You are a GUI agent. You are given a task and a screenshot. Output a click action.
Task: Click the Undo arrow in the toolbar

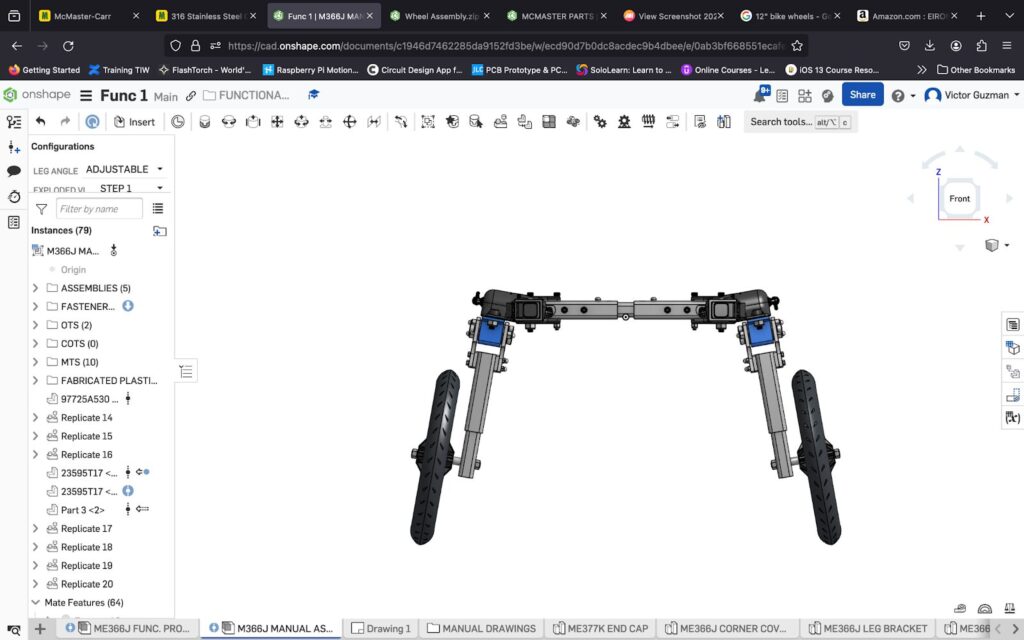[41, 121]
